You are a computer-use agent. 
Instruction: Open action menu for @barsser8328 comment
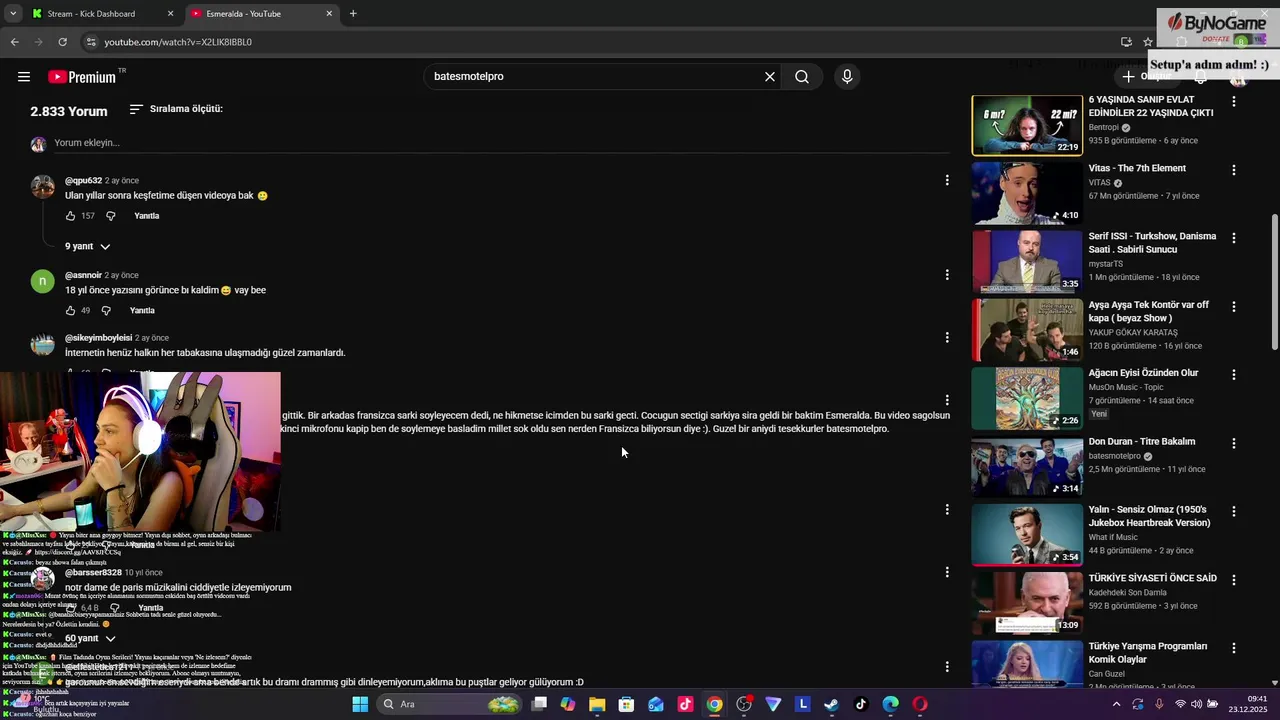[947, 572]
